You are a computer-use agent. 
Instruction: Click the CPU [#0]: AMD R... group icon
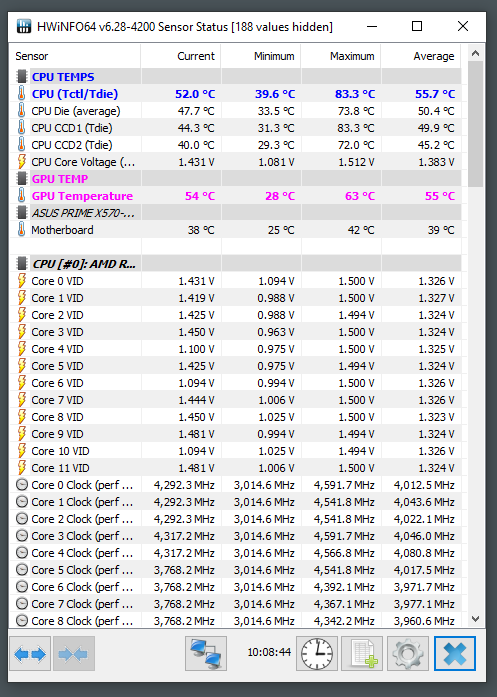pos(21,264)
